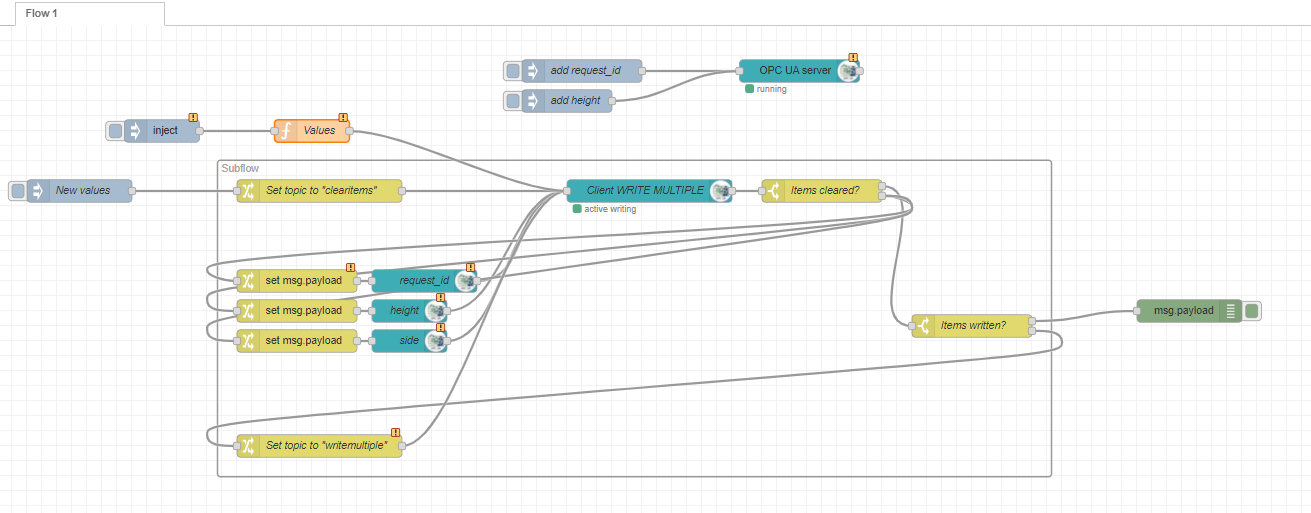Click the output port of the Values node
Image resolution: width=1311 pixels, height=513 pixels.
pyautogui.click(x=350, y=131)
